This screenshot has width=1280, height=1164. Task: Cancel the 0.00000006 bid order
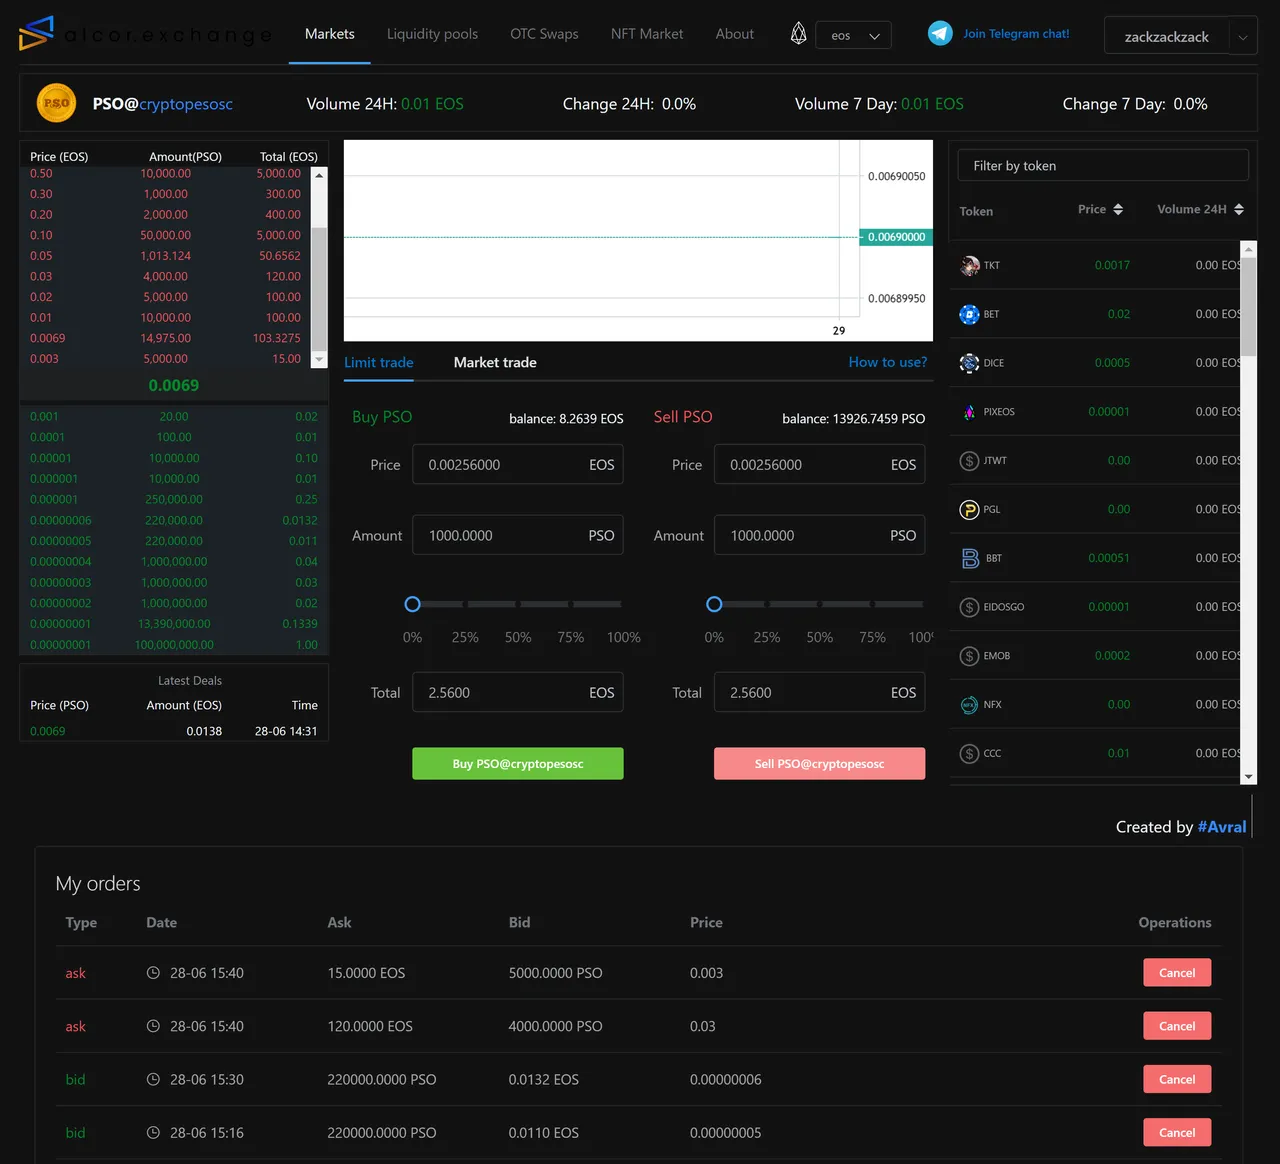[1177, 1079]
